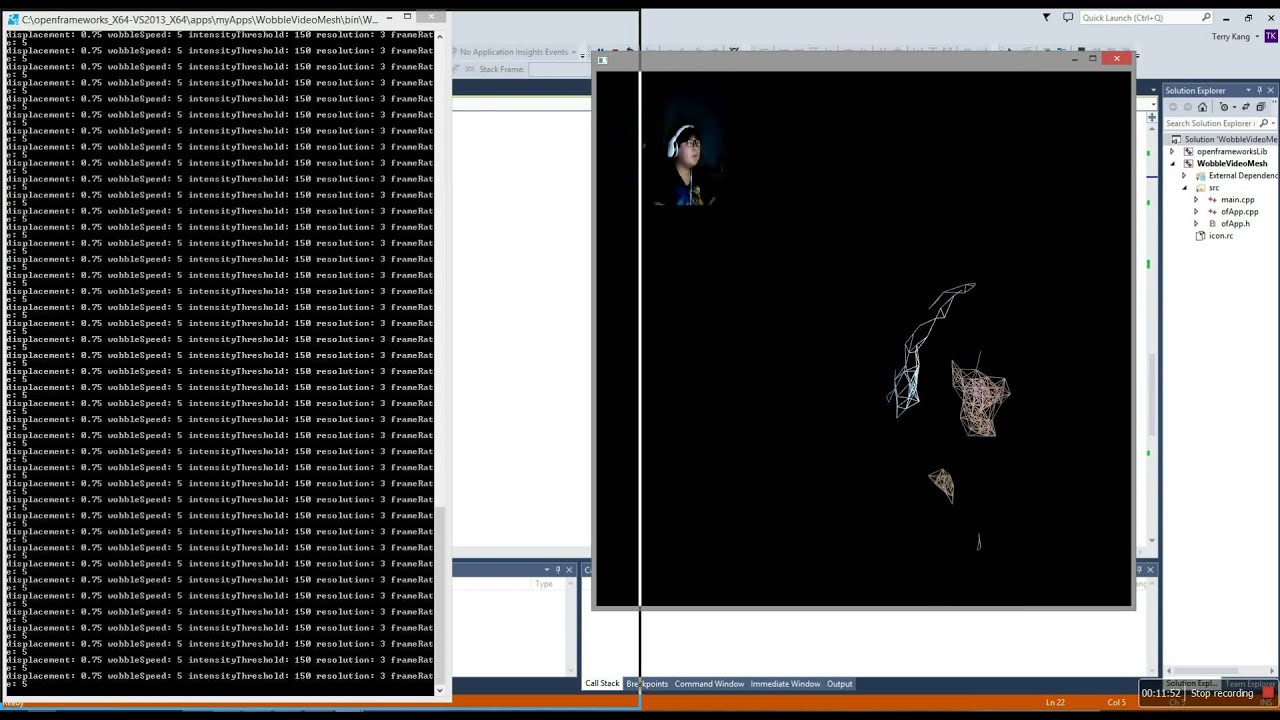1280x720 pixels.
Task: Switch to the Solution Explorer bottom tab
Action: (x=1190, y=684)
